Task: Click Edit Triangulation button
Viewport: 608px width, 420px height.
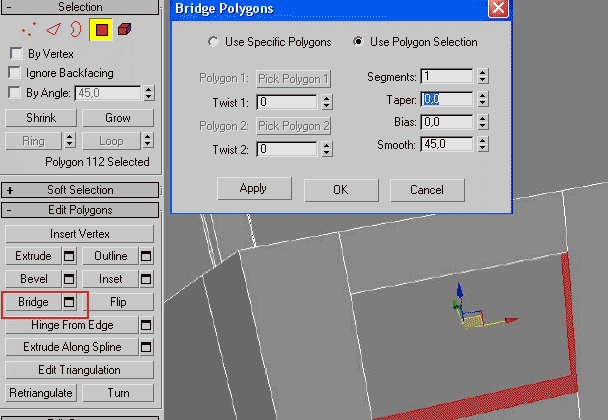Action: pyautogui.click(x=79, y=370)
